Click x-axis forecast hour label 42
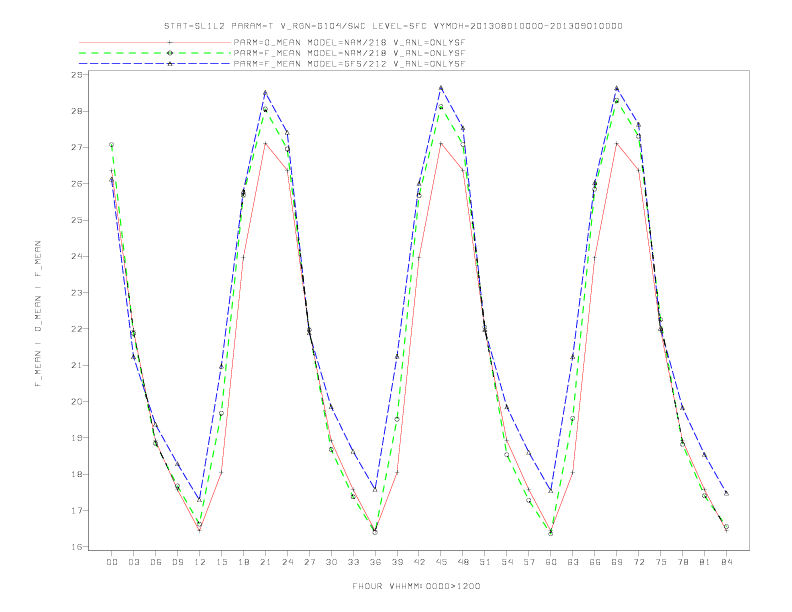792x612 pixels. tap(419, 562)
